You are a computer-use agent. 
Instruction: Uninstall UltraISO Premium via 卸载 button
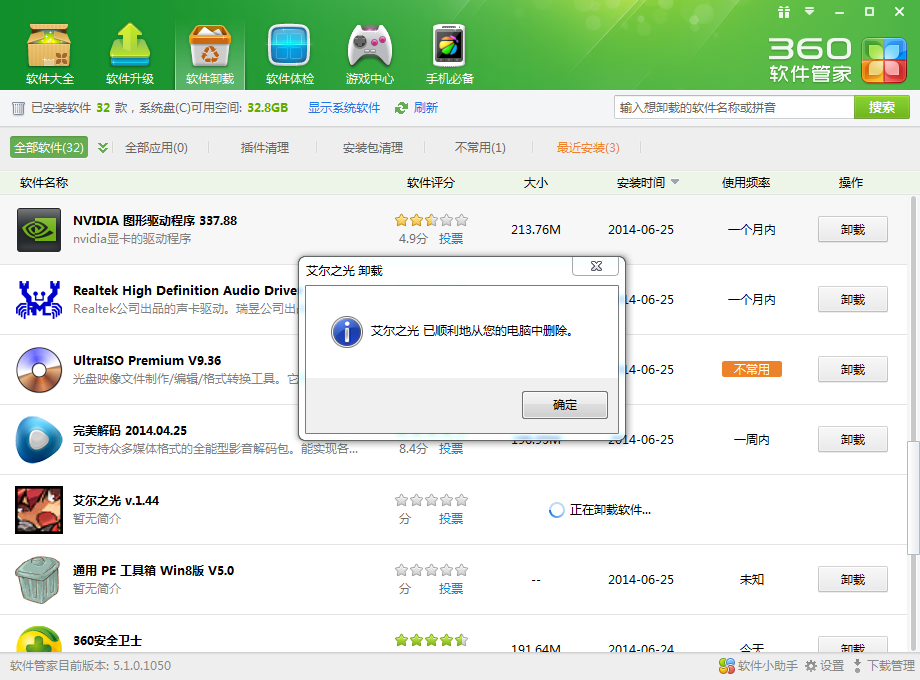click(x=853, y=370)
